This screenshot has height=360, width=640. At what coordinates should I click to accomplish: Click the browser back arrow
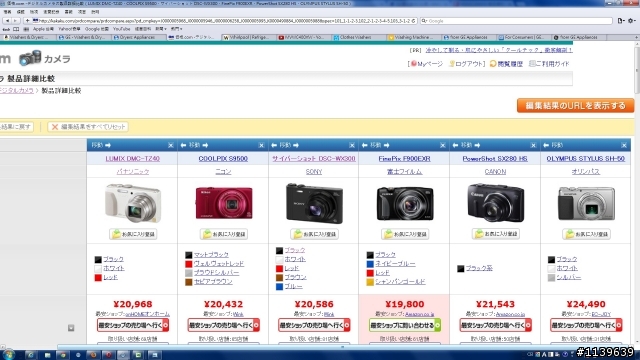[x=7, y=21]
